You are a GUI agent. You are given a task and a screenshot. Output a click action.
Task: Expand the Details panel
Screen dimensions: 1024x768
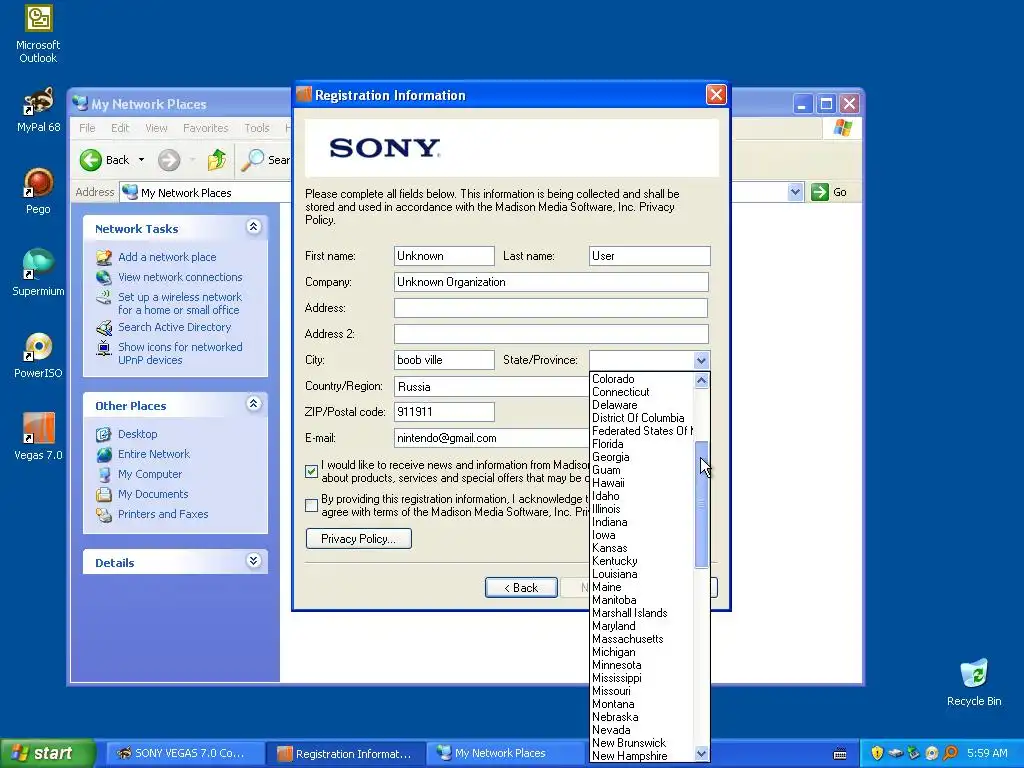coord(253,561)
